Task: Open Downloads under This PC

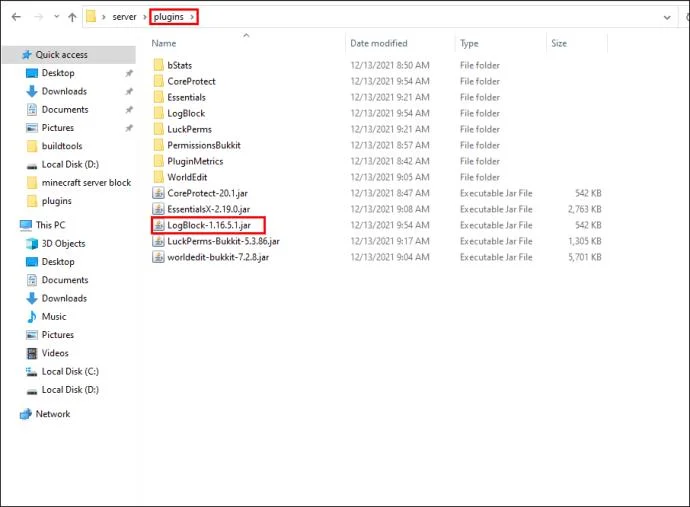Action: 64,298
